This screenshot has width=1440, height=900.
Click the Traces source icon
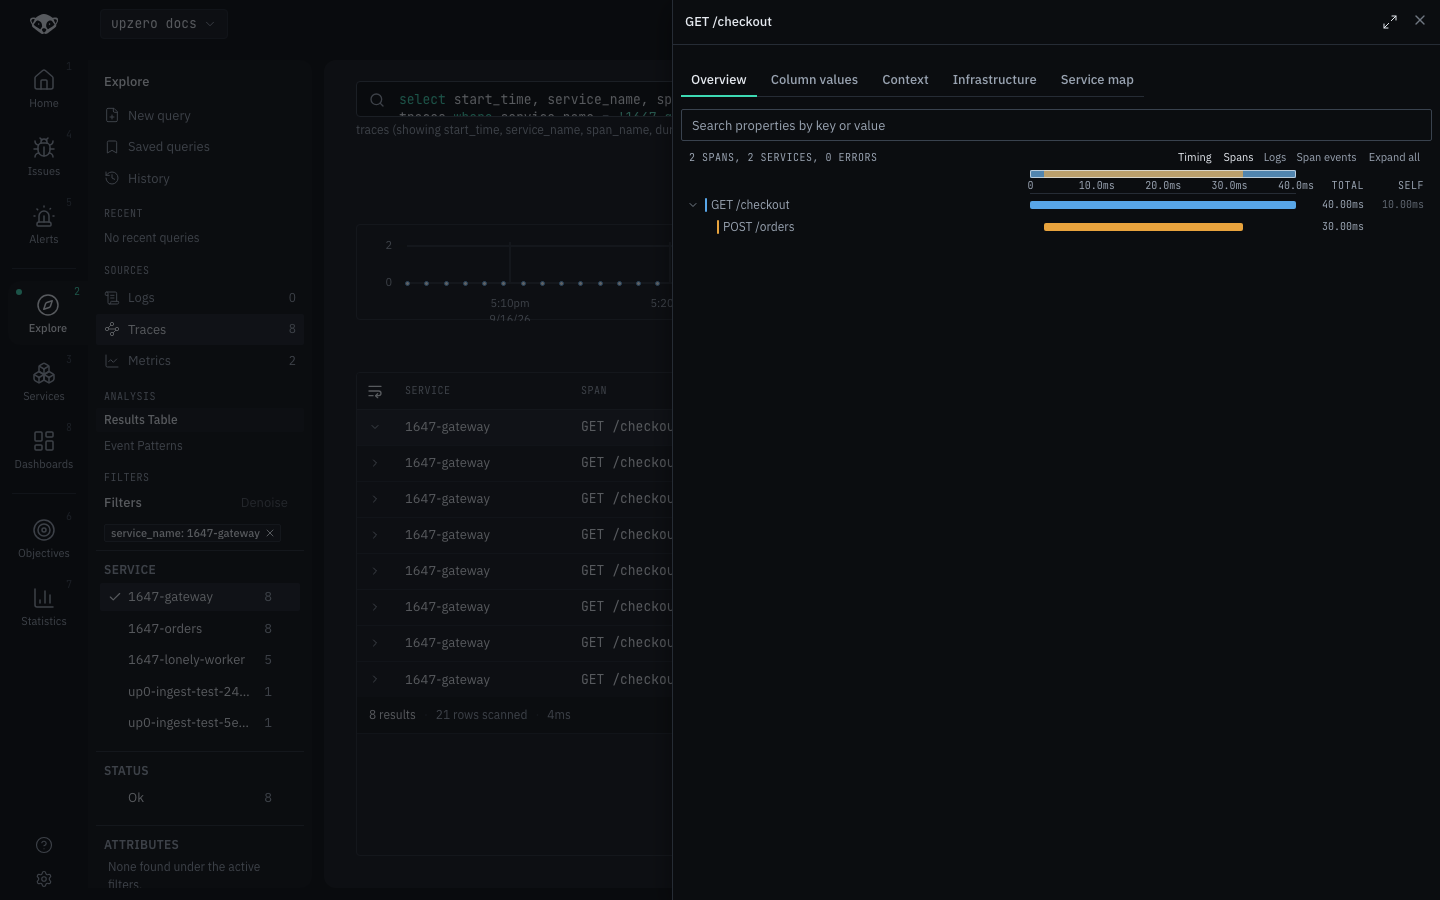pyautogui.click(x=112, y=329)
